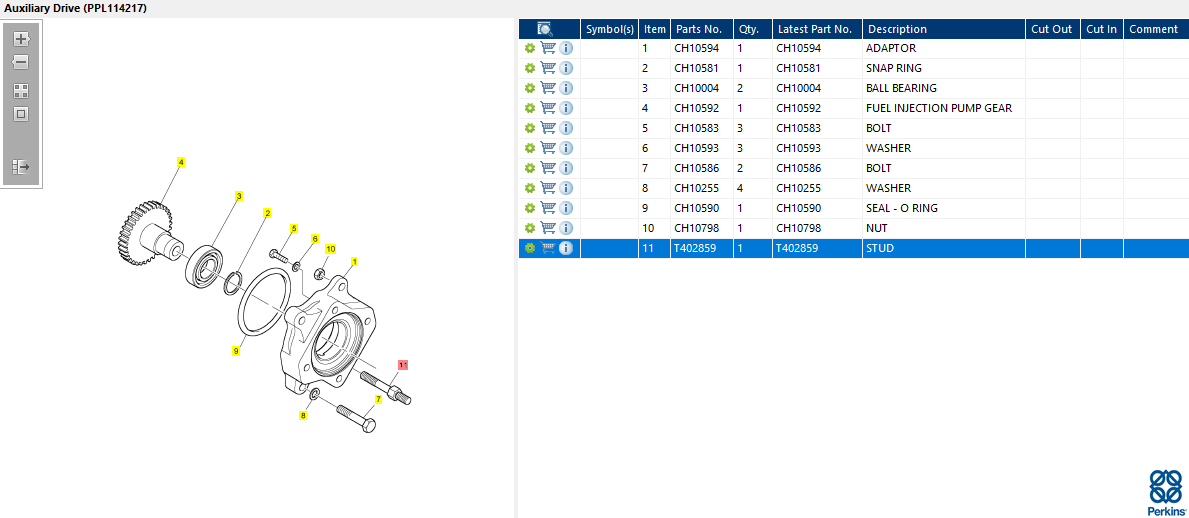Open info for BALL BEARING row
Image resolution: width=1189 pixels, height=518 pixels.
566,88
